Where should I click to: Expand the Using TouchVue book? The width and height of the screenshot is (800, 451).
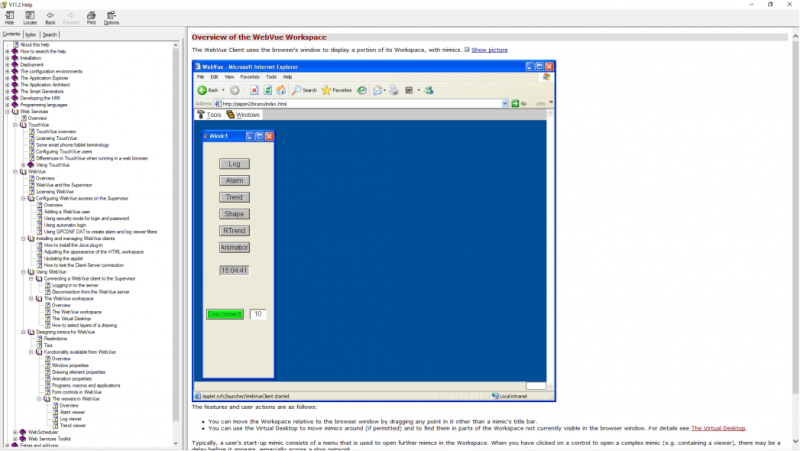(x=23, y=165)
